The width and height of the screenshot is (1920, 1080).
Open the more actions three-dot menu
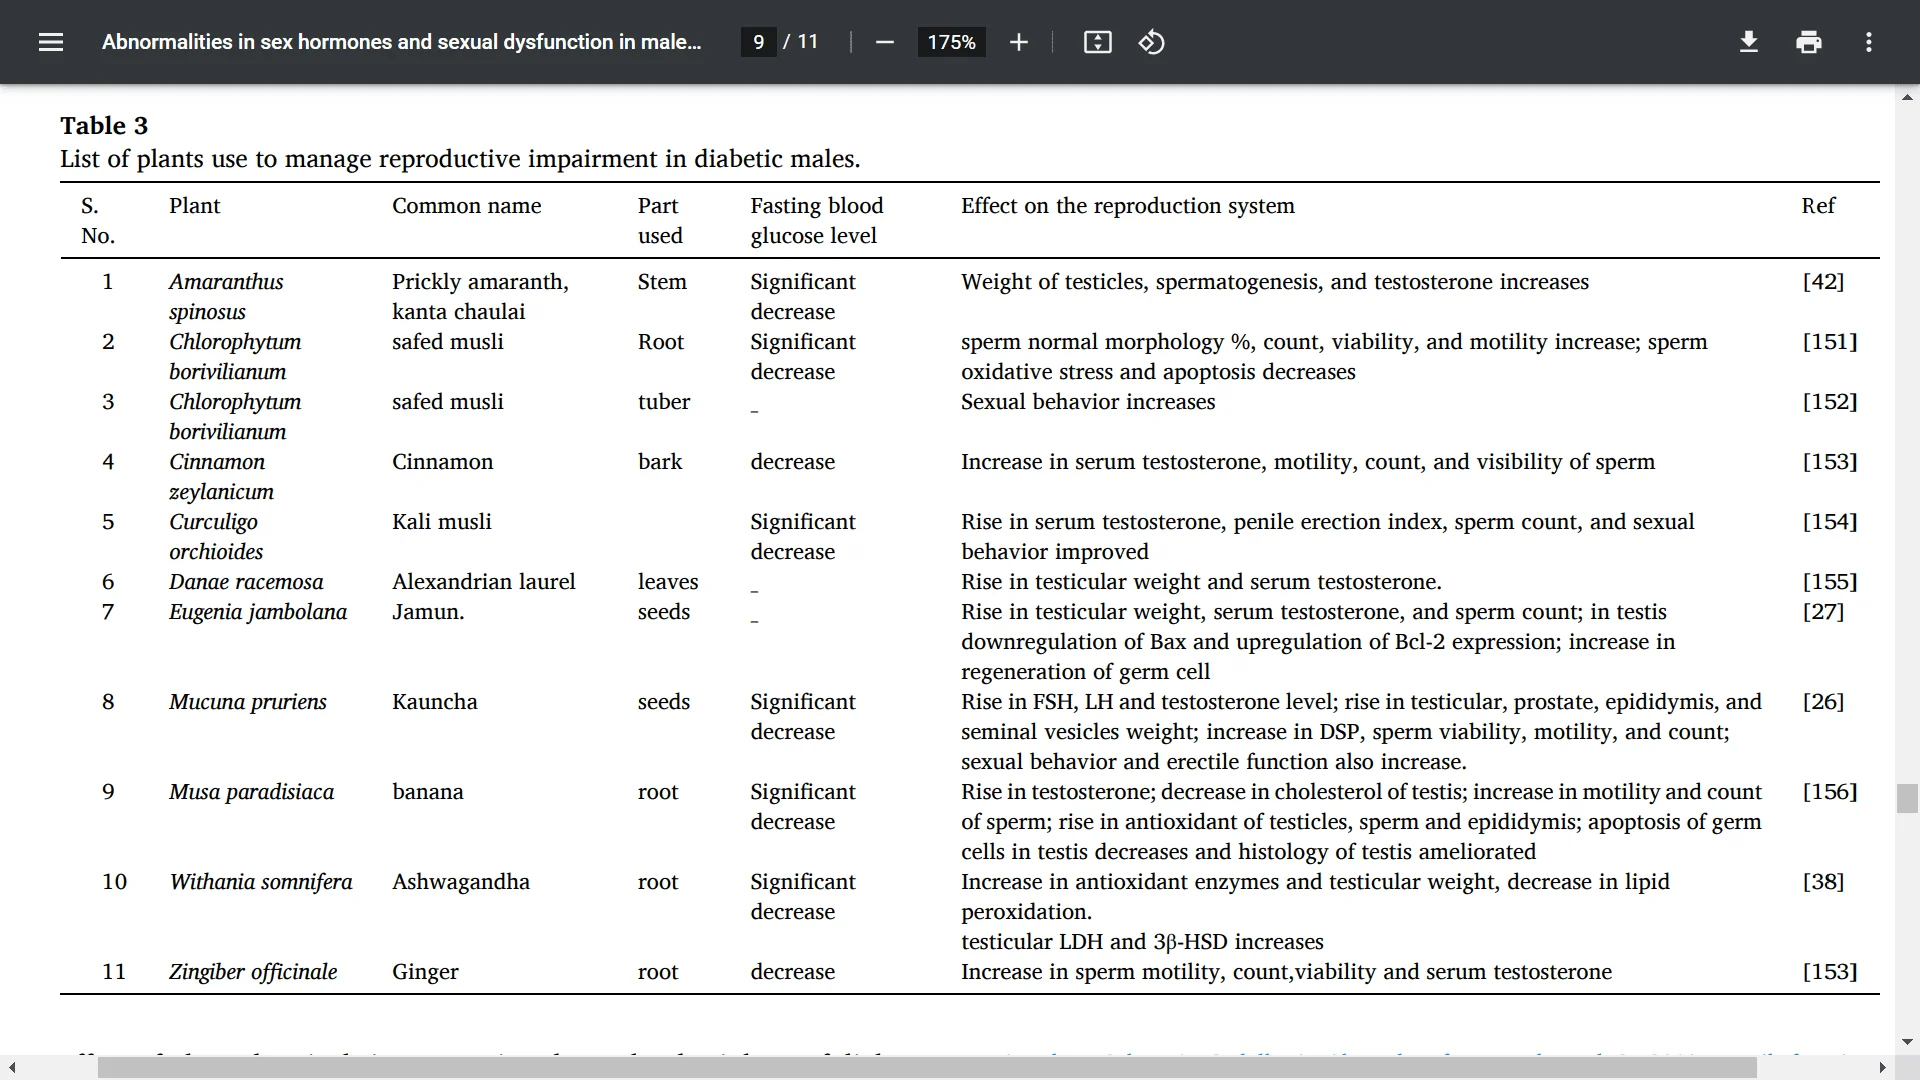[x=1868, y=42]
